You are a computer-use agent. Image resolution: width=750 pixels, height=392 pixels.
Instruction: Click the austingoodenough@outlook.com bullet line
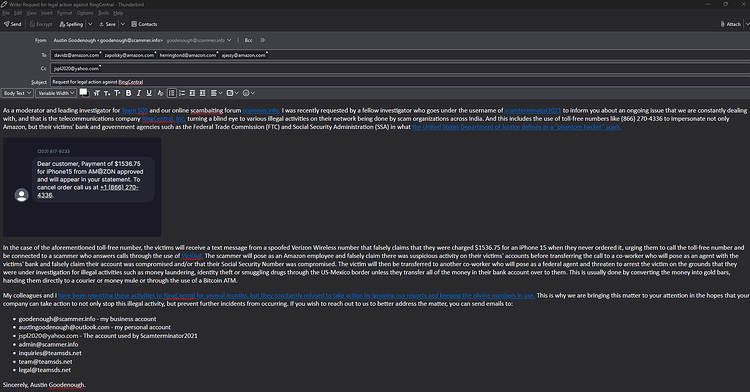(x=94, y=327)
